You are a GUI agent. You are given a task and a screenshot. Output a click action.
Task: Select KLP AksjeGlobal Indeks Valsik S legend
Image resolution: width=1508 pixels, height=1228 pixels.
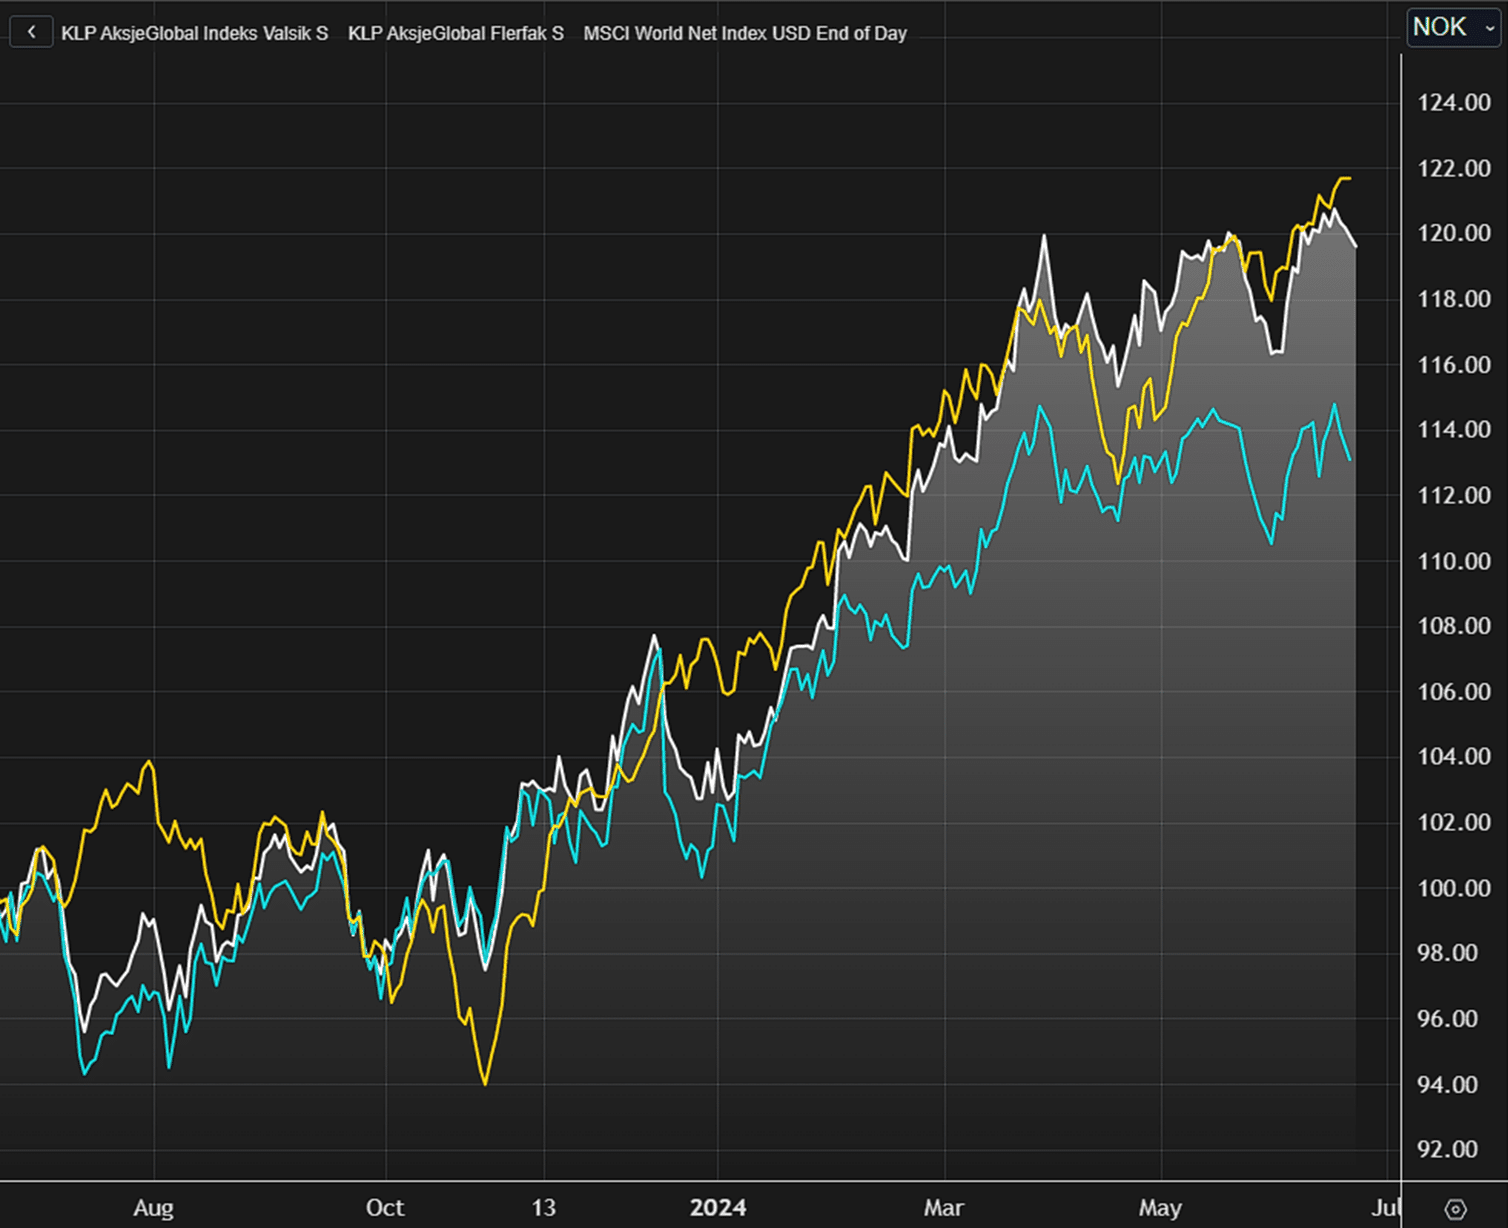194,33
